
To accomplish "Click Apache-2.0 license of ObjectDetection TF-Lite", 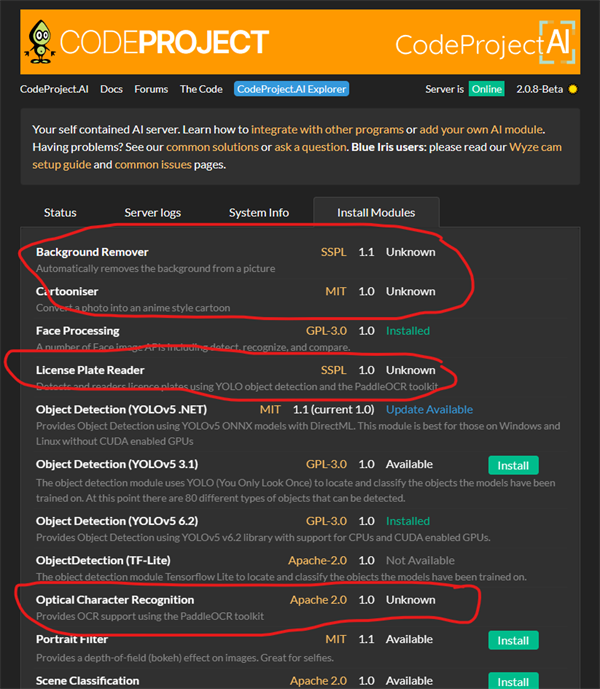I will coord(317,561).
